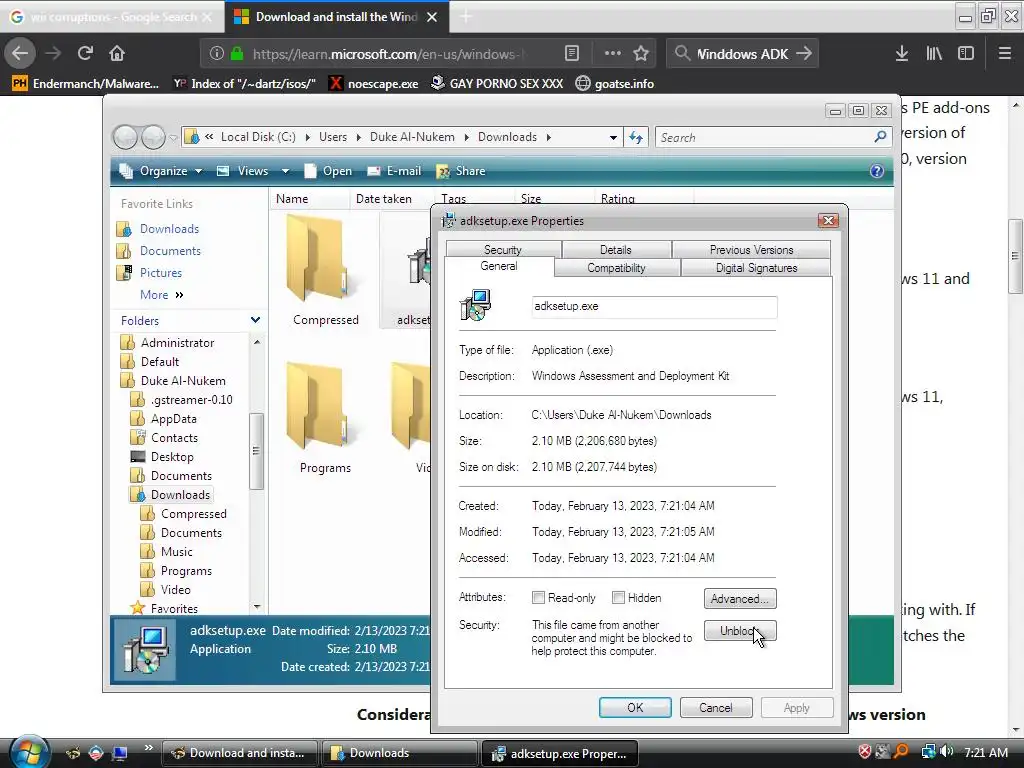The image size is (1024, 768).
Task: Show hidden quick launch icons chevron
Action: click(x=148, y=748)
